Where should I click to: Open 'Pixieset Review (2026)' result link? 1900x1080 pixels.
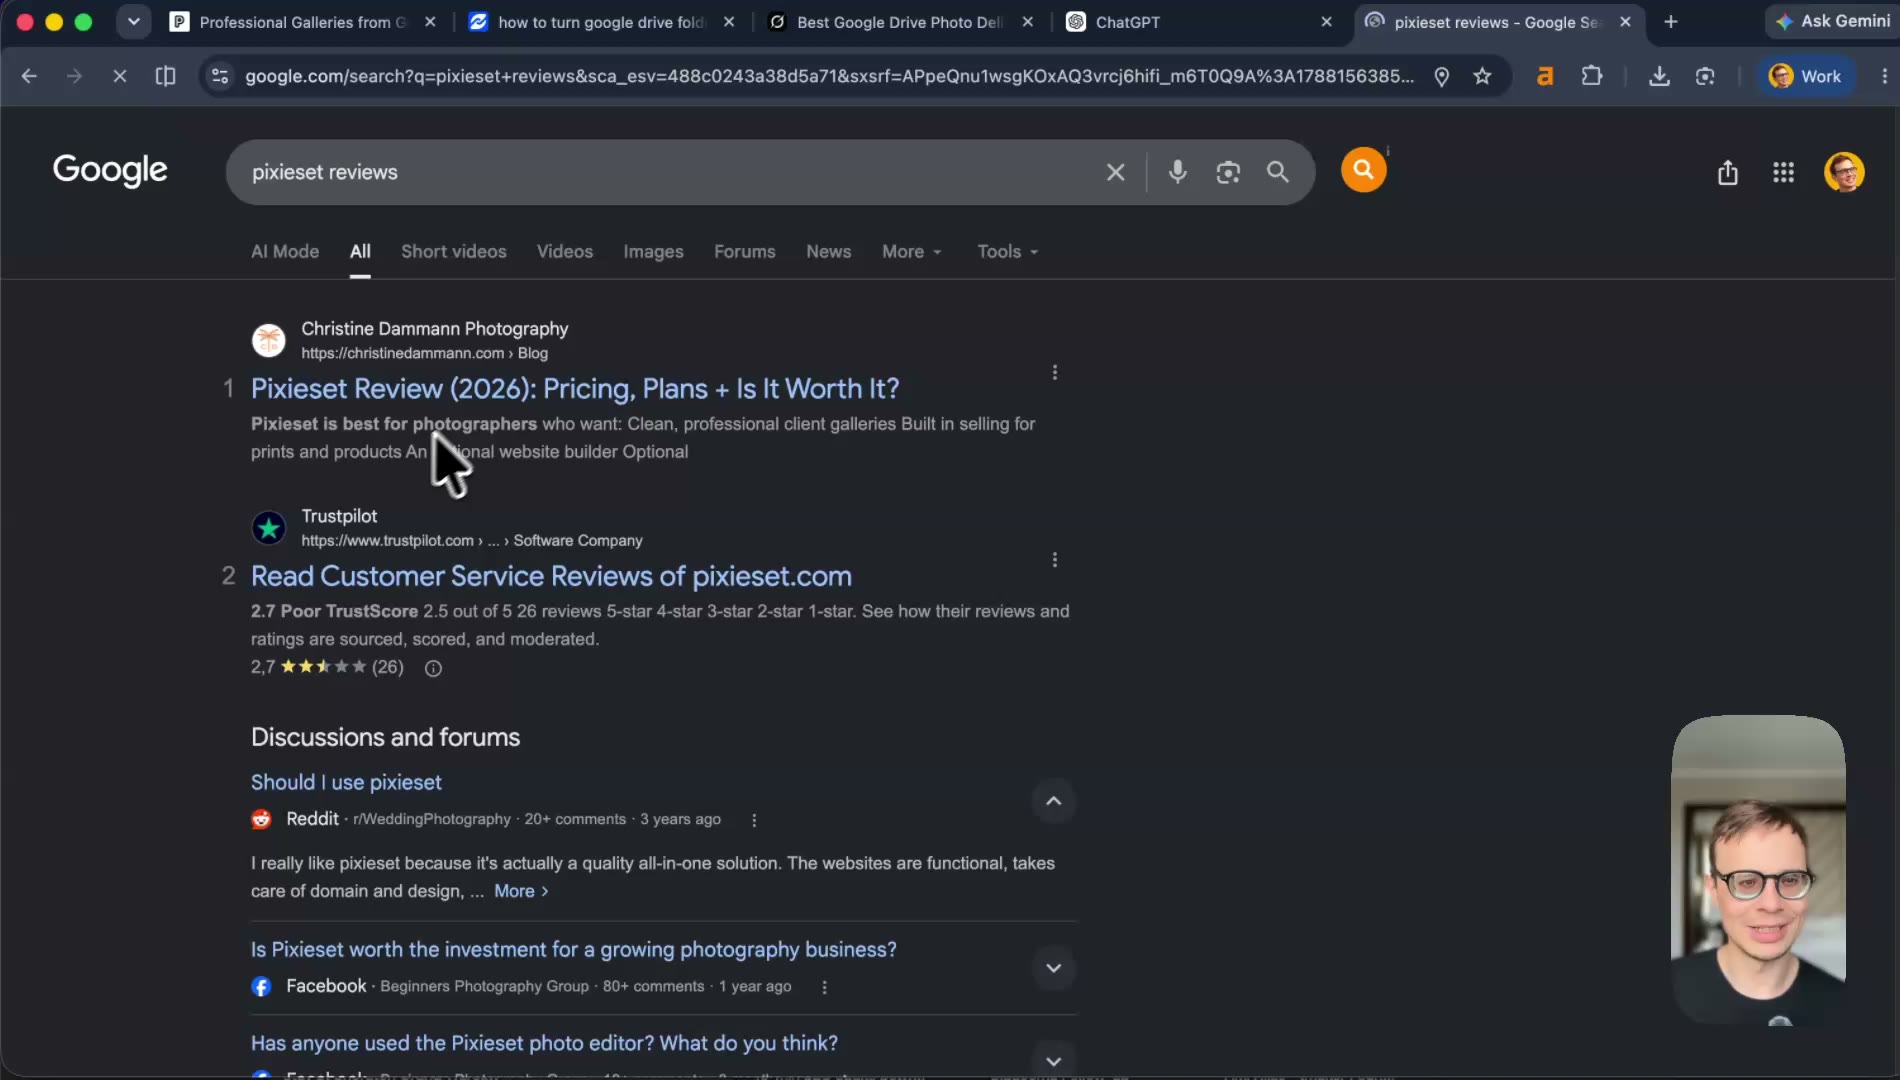[575, 389]
